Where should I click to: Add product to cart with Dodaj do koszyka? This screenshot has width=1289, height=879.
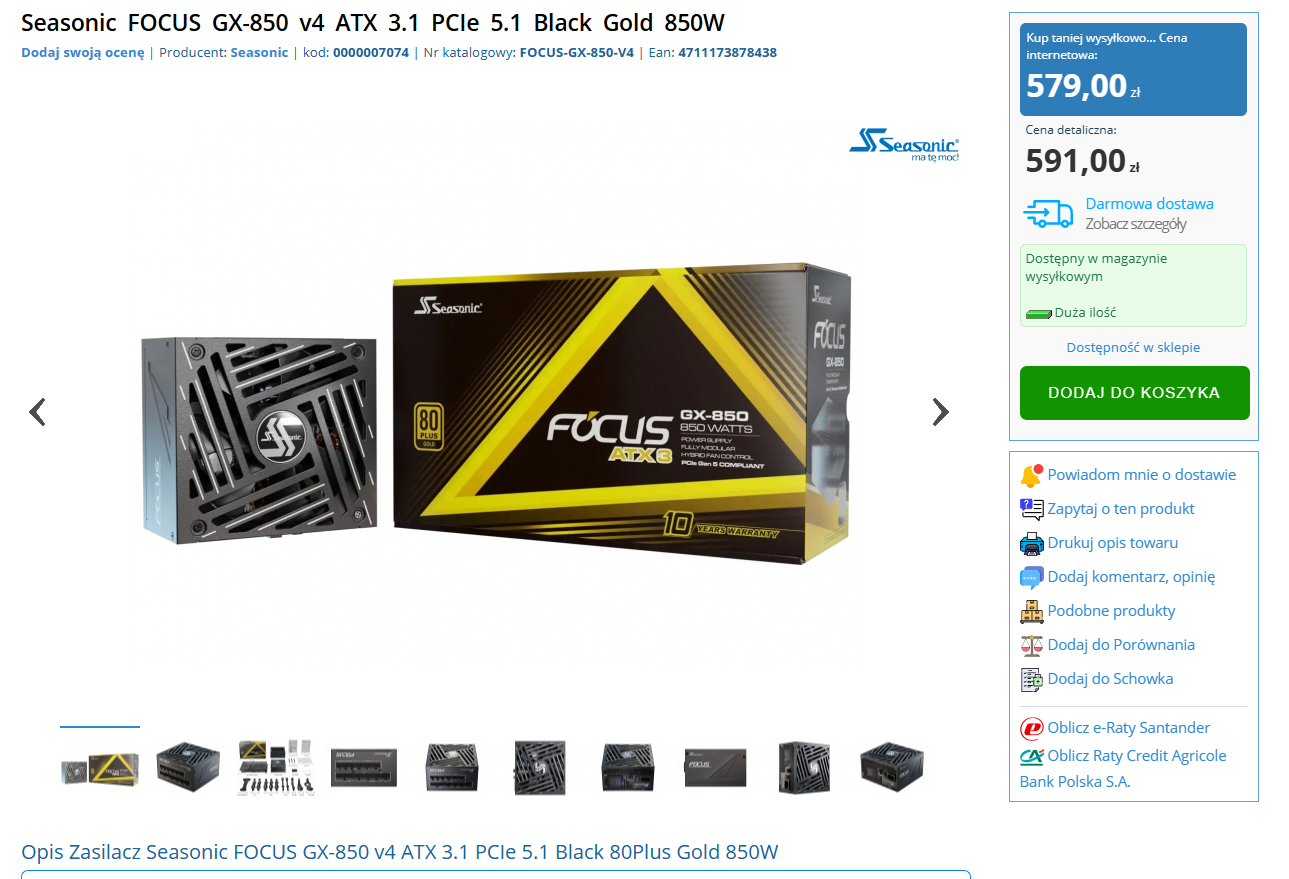pyautogui.click(x=1134, y=393)
